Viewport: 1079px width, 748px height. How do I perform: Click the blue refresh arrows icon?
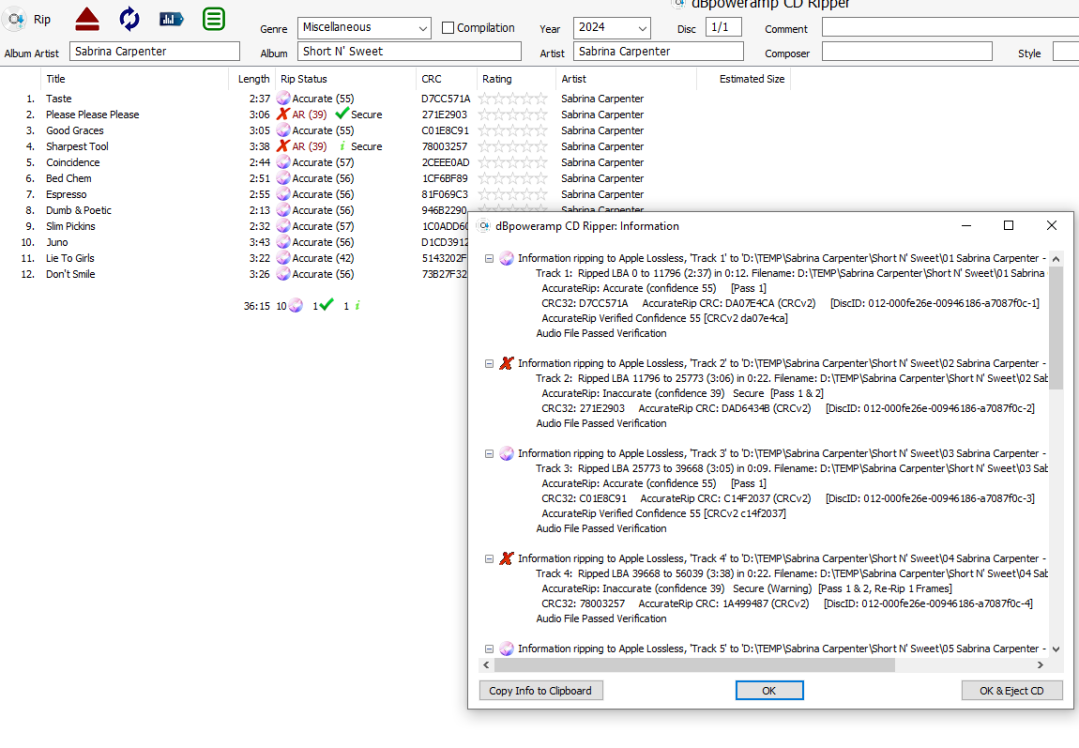click(129, 19)
